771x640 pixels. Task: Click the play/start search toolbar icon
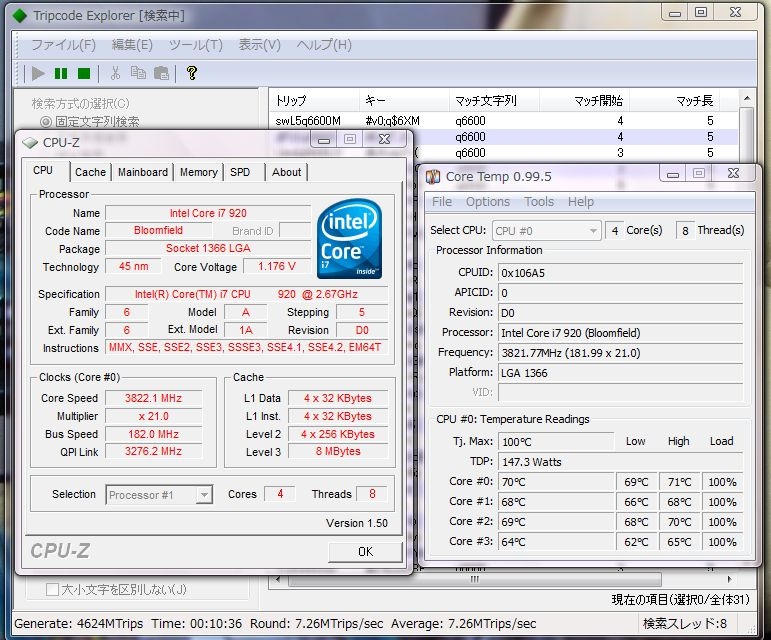[38, 73]
